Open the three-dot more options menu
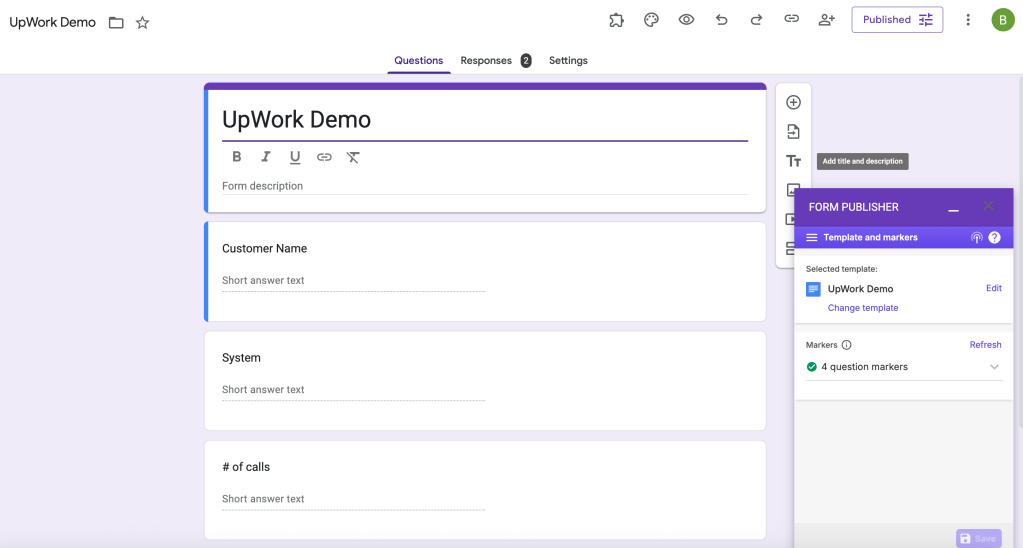Image resolution: width=1023 pixels, height=548 pixels. coord(967,20)
